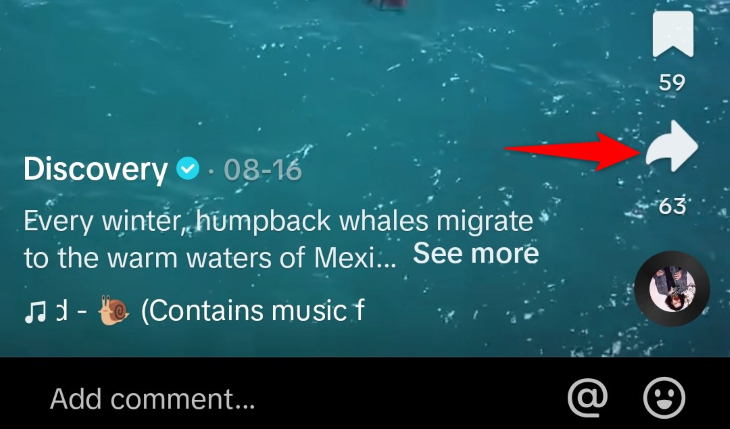Click the post date 08-16
Image resolution: width=730 pixels, height=429 pixels.
[263, 170]
